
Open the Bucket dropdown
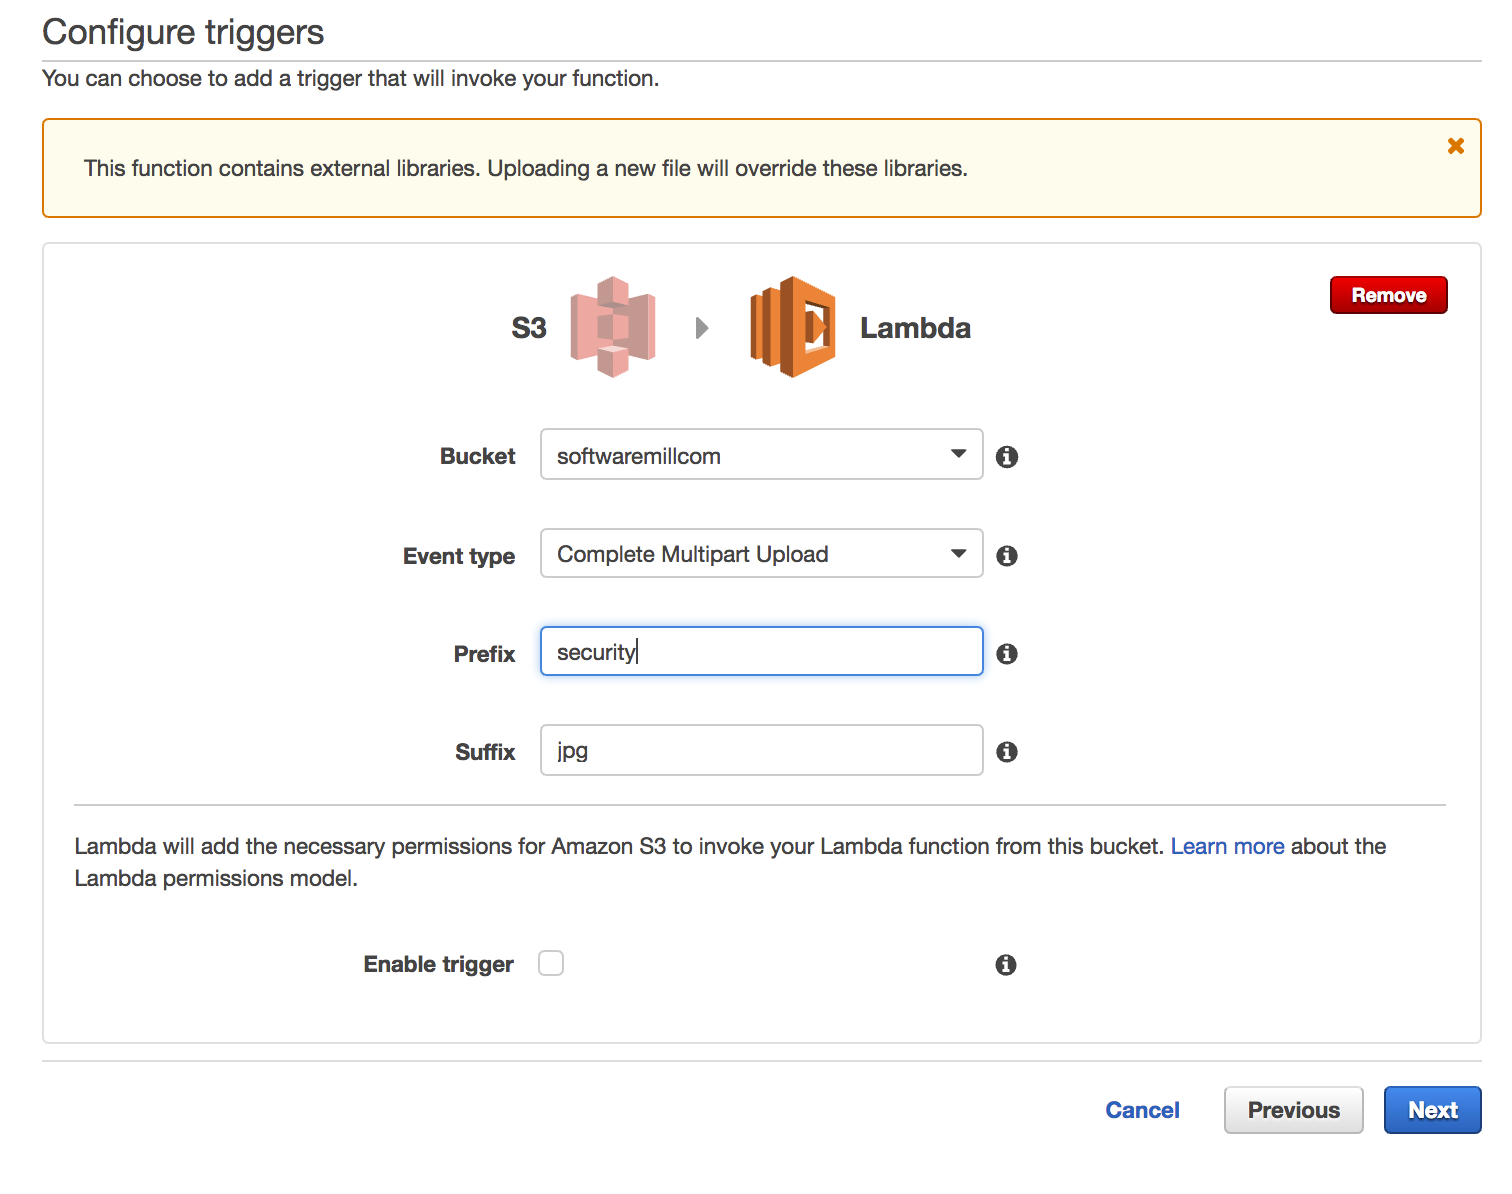760,455
